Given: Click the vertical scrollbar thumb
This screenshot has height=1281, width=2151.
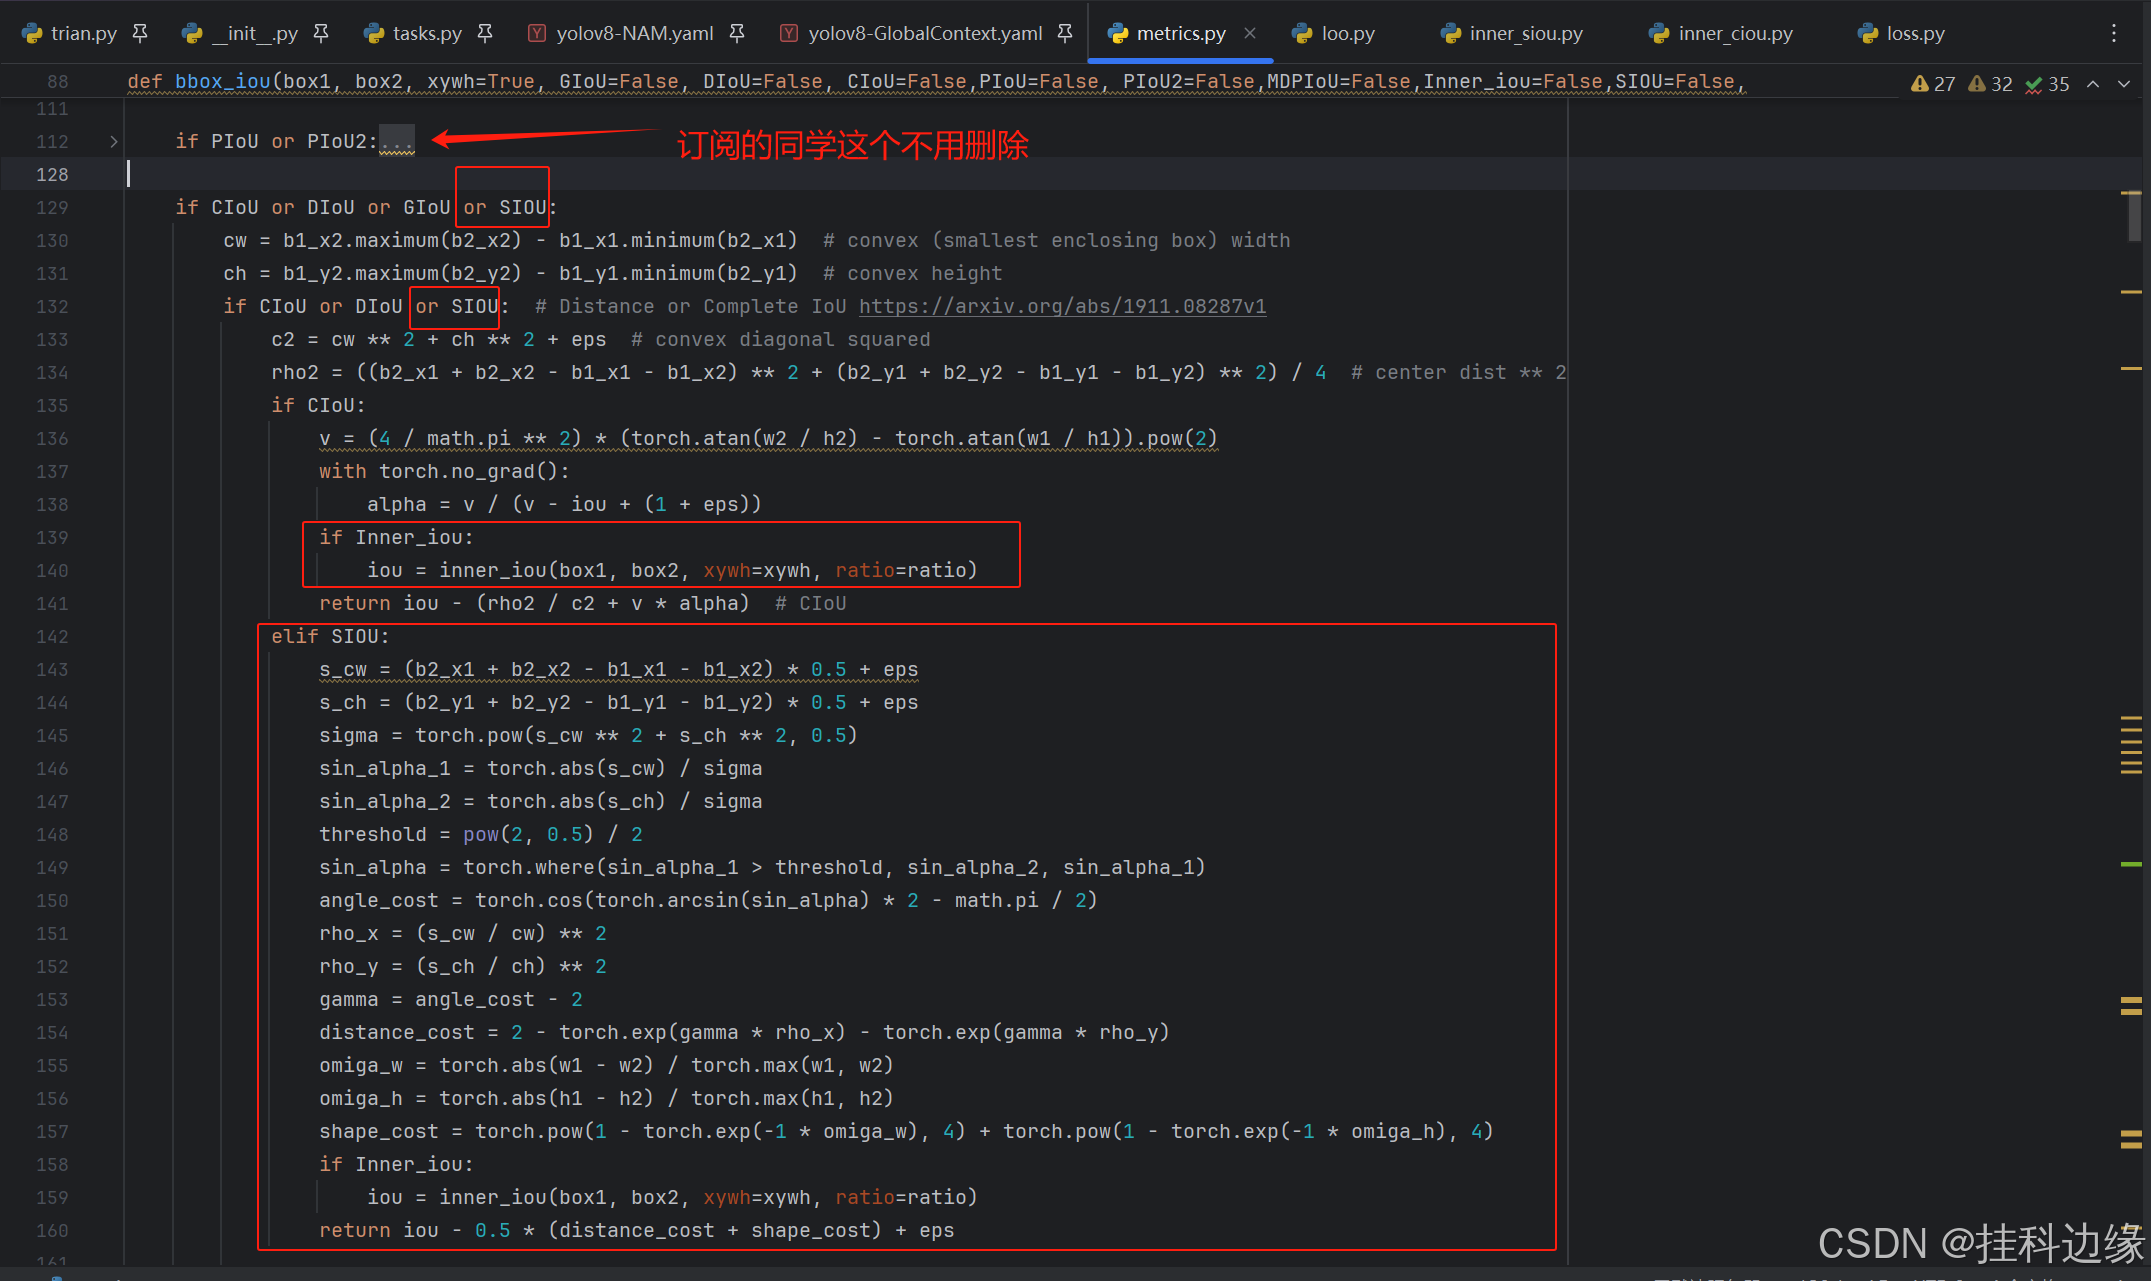Looking at the screenshot, I should point(2134,215).
